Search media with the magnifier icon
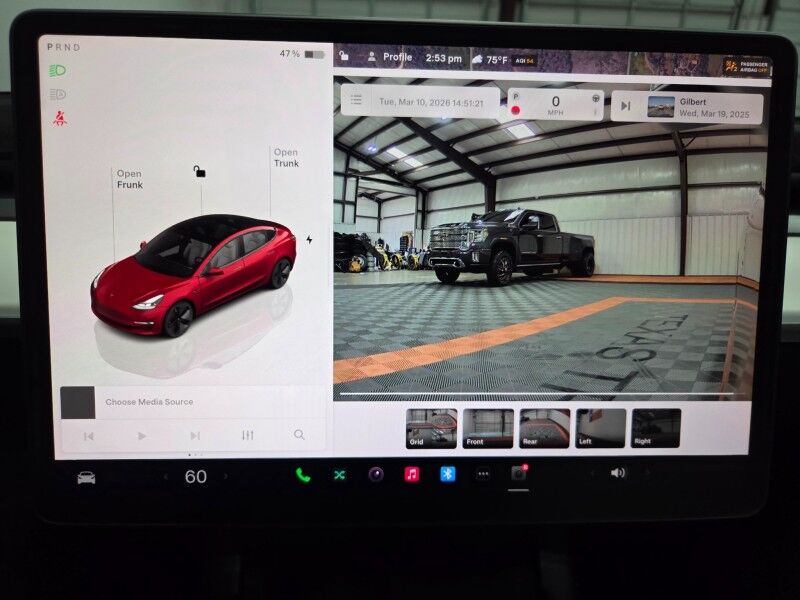Screen dimensions: 800x600 [x=299, y=435]
